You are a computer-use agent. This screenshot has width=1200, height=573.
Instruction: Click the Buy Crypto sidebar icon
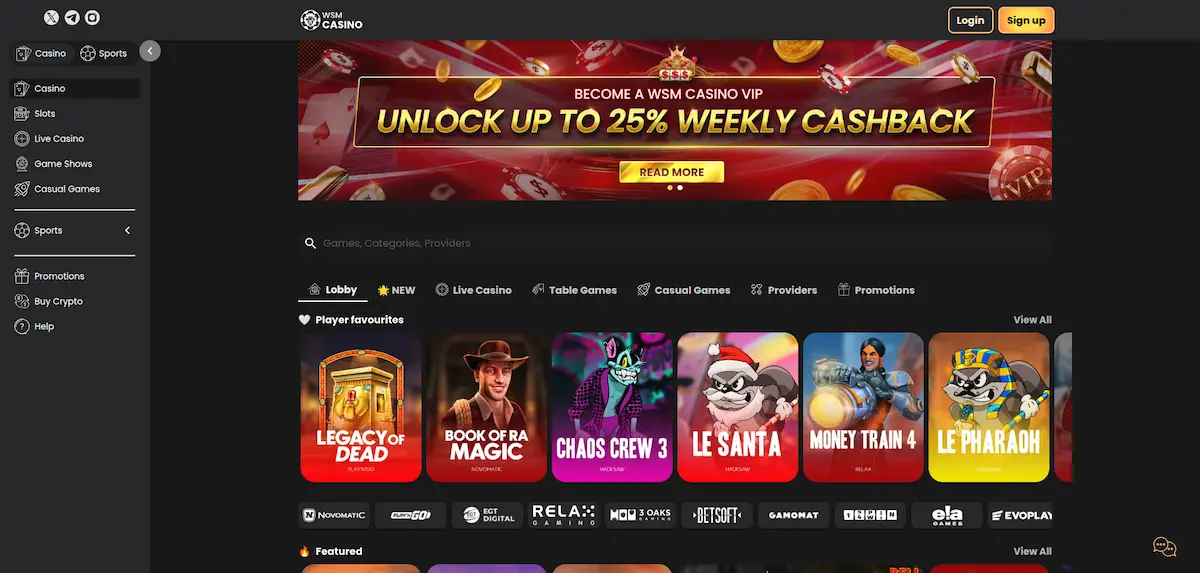(22, 301)
